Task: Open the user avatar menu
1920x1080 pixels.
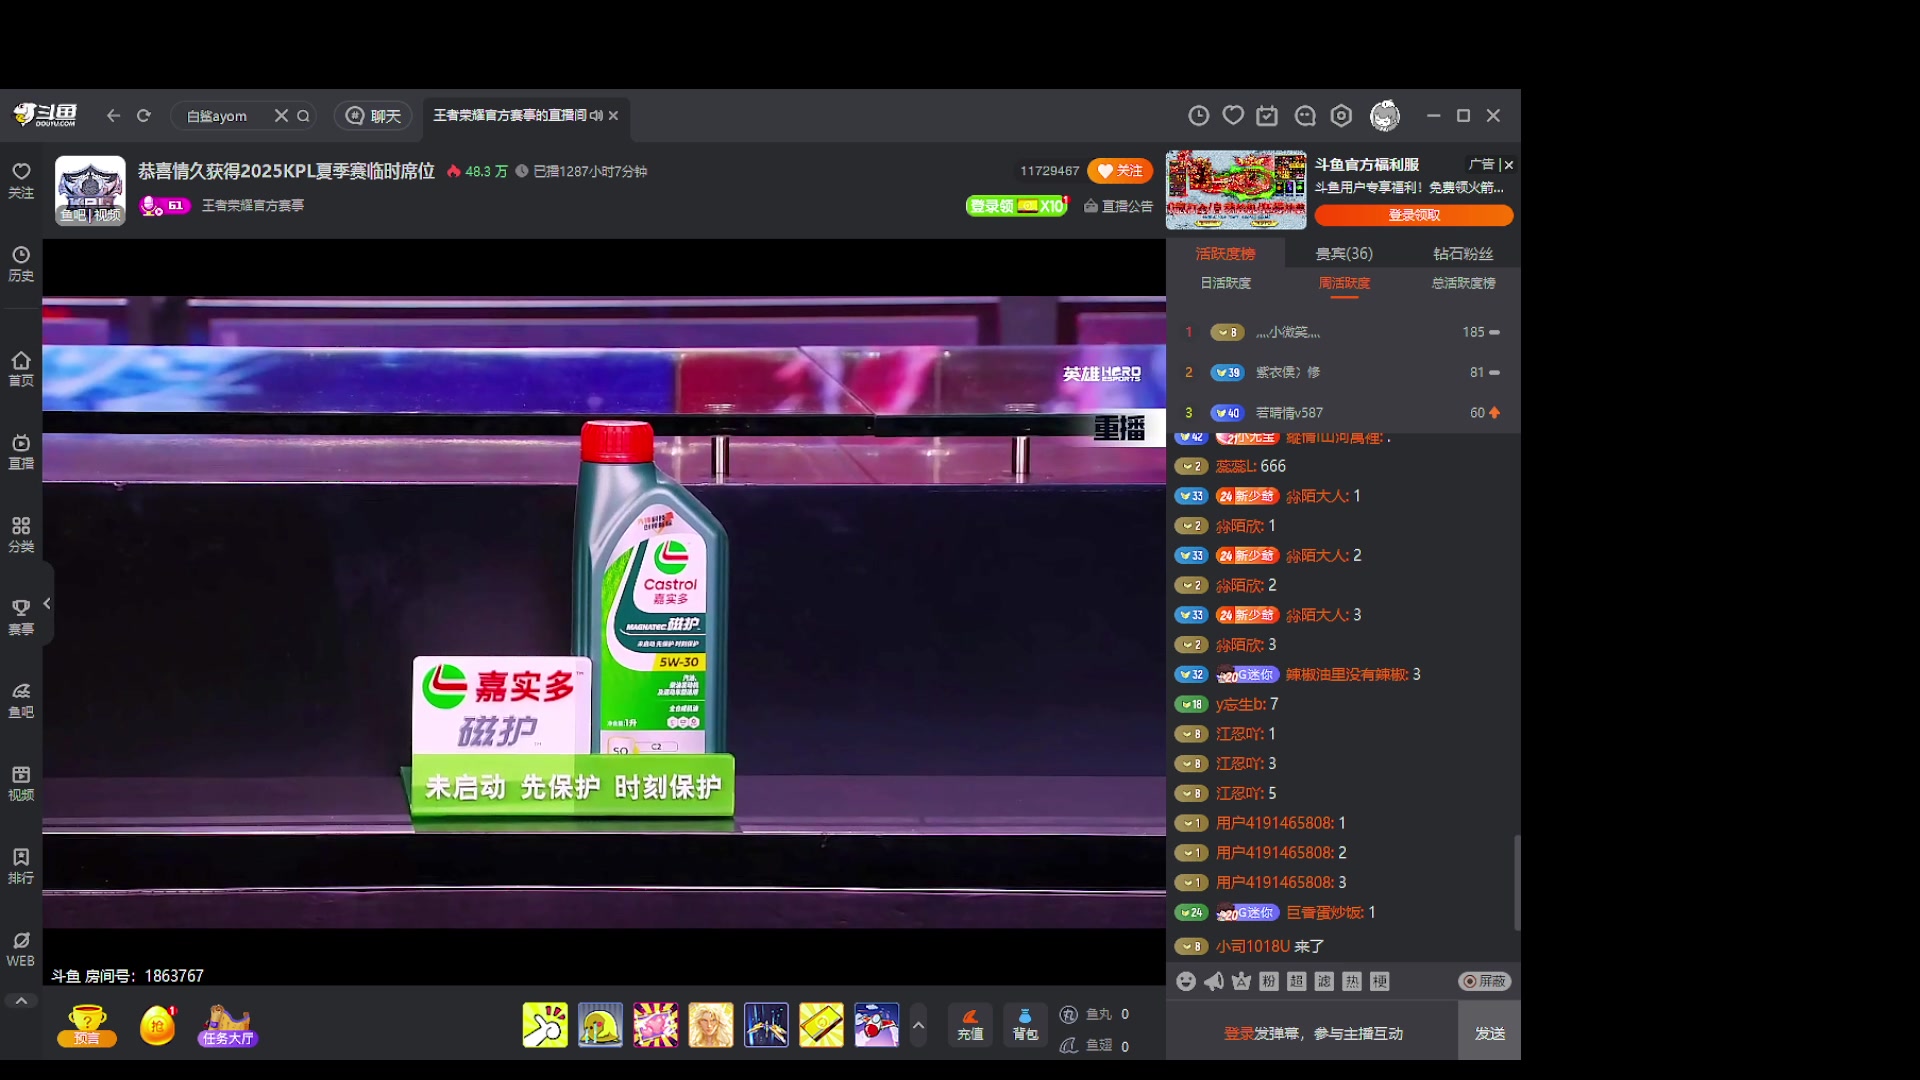Action: point(1385,116)
